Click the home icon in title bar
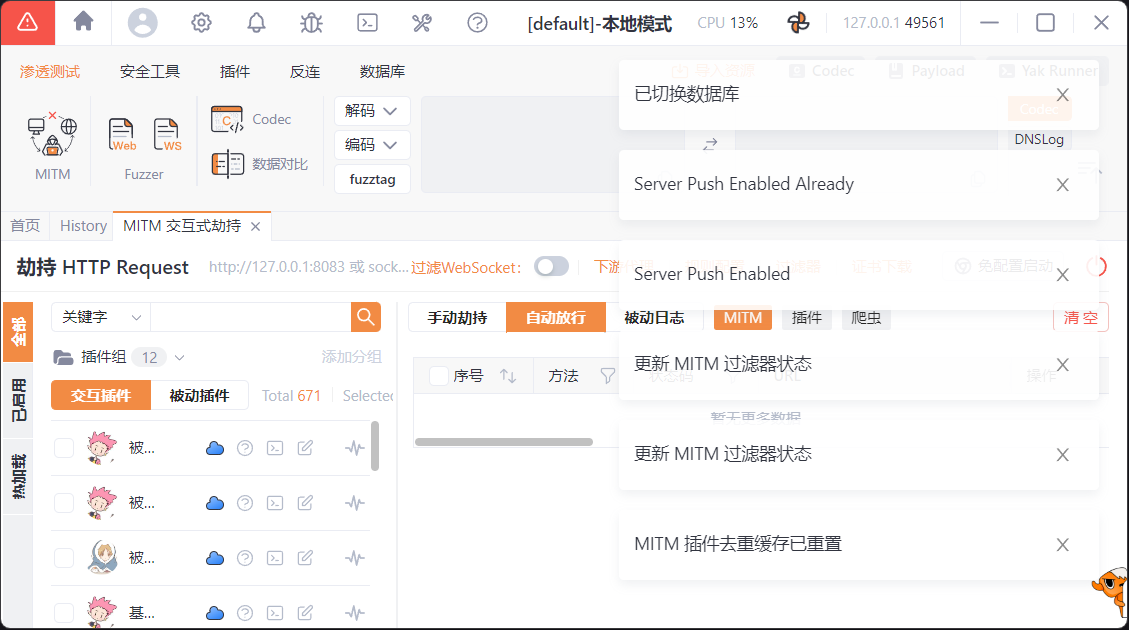The height and width of the screenshot is (630, 1129). click(x=84, y=22)
